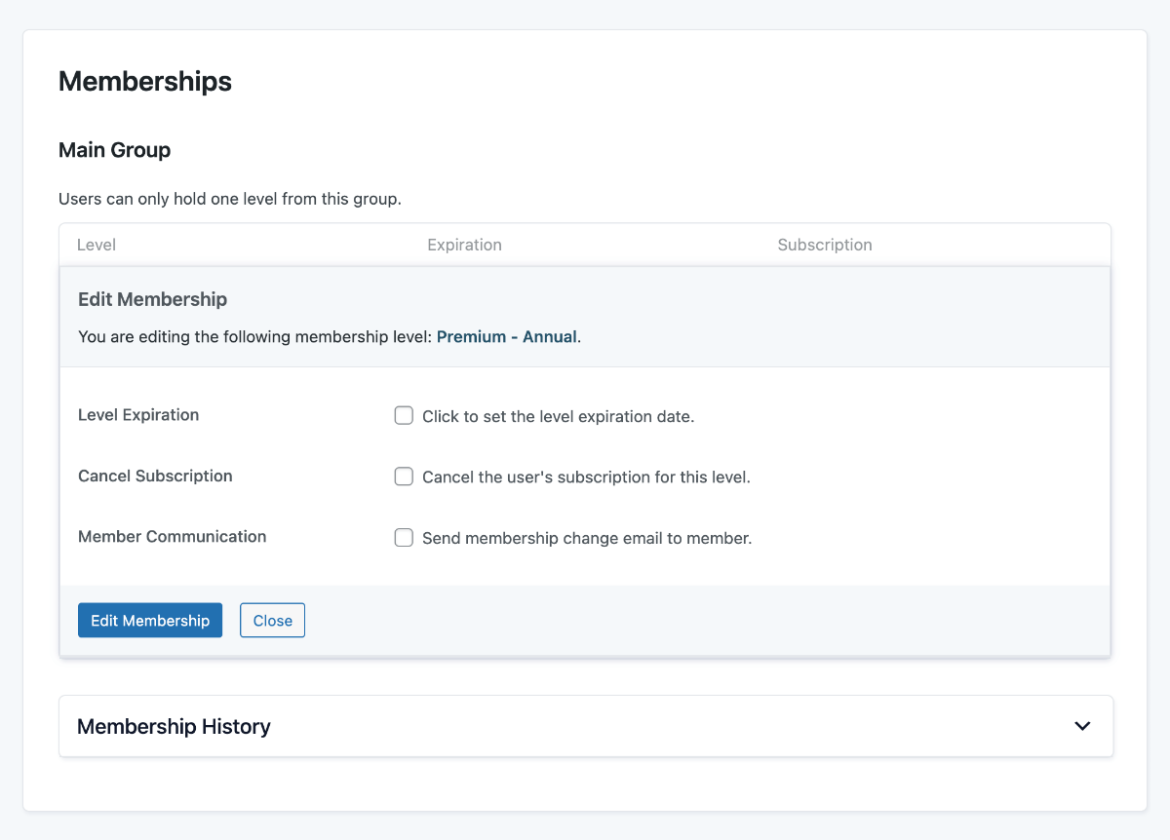The height and width of the screenshot is (840, 1170).
Task: Click 'Cancel the user's subscription for this level' text
Action: [586, 477]
